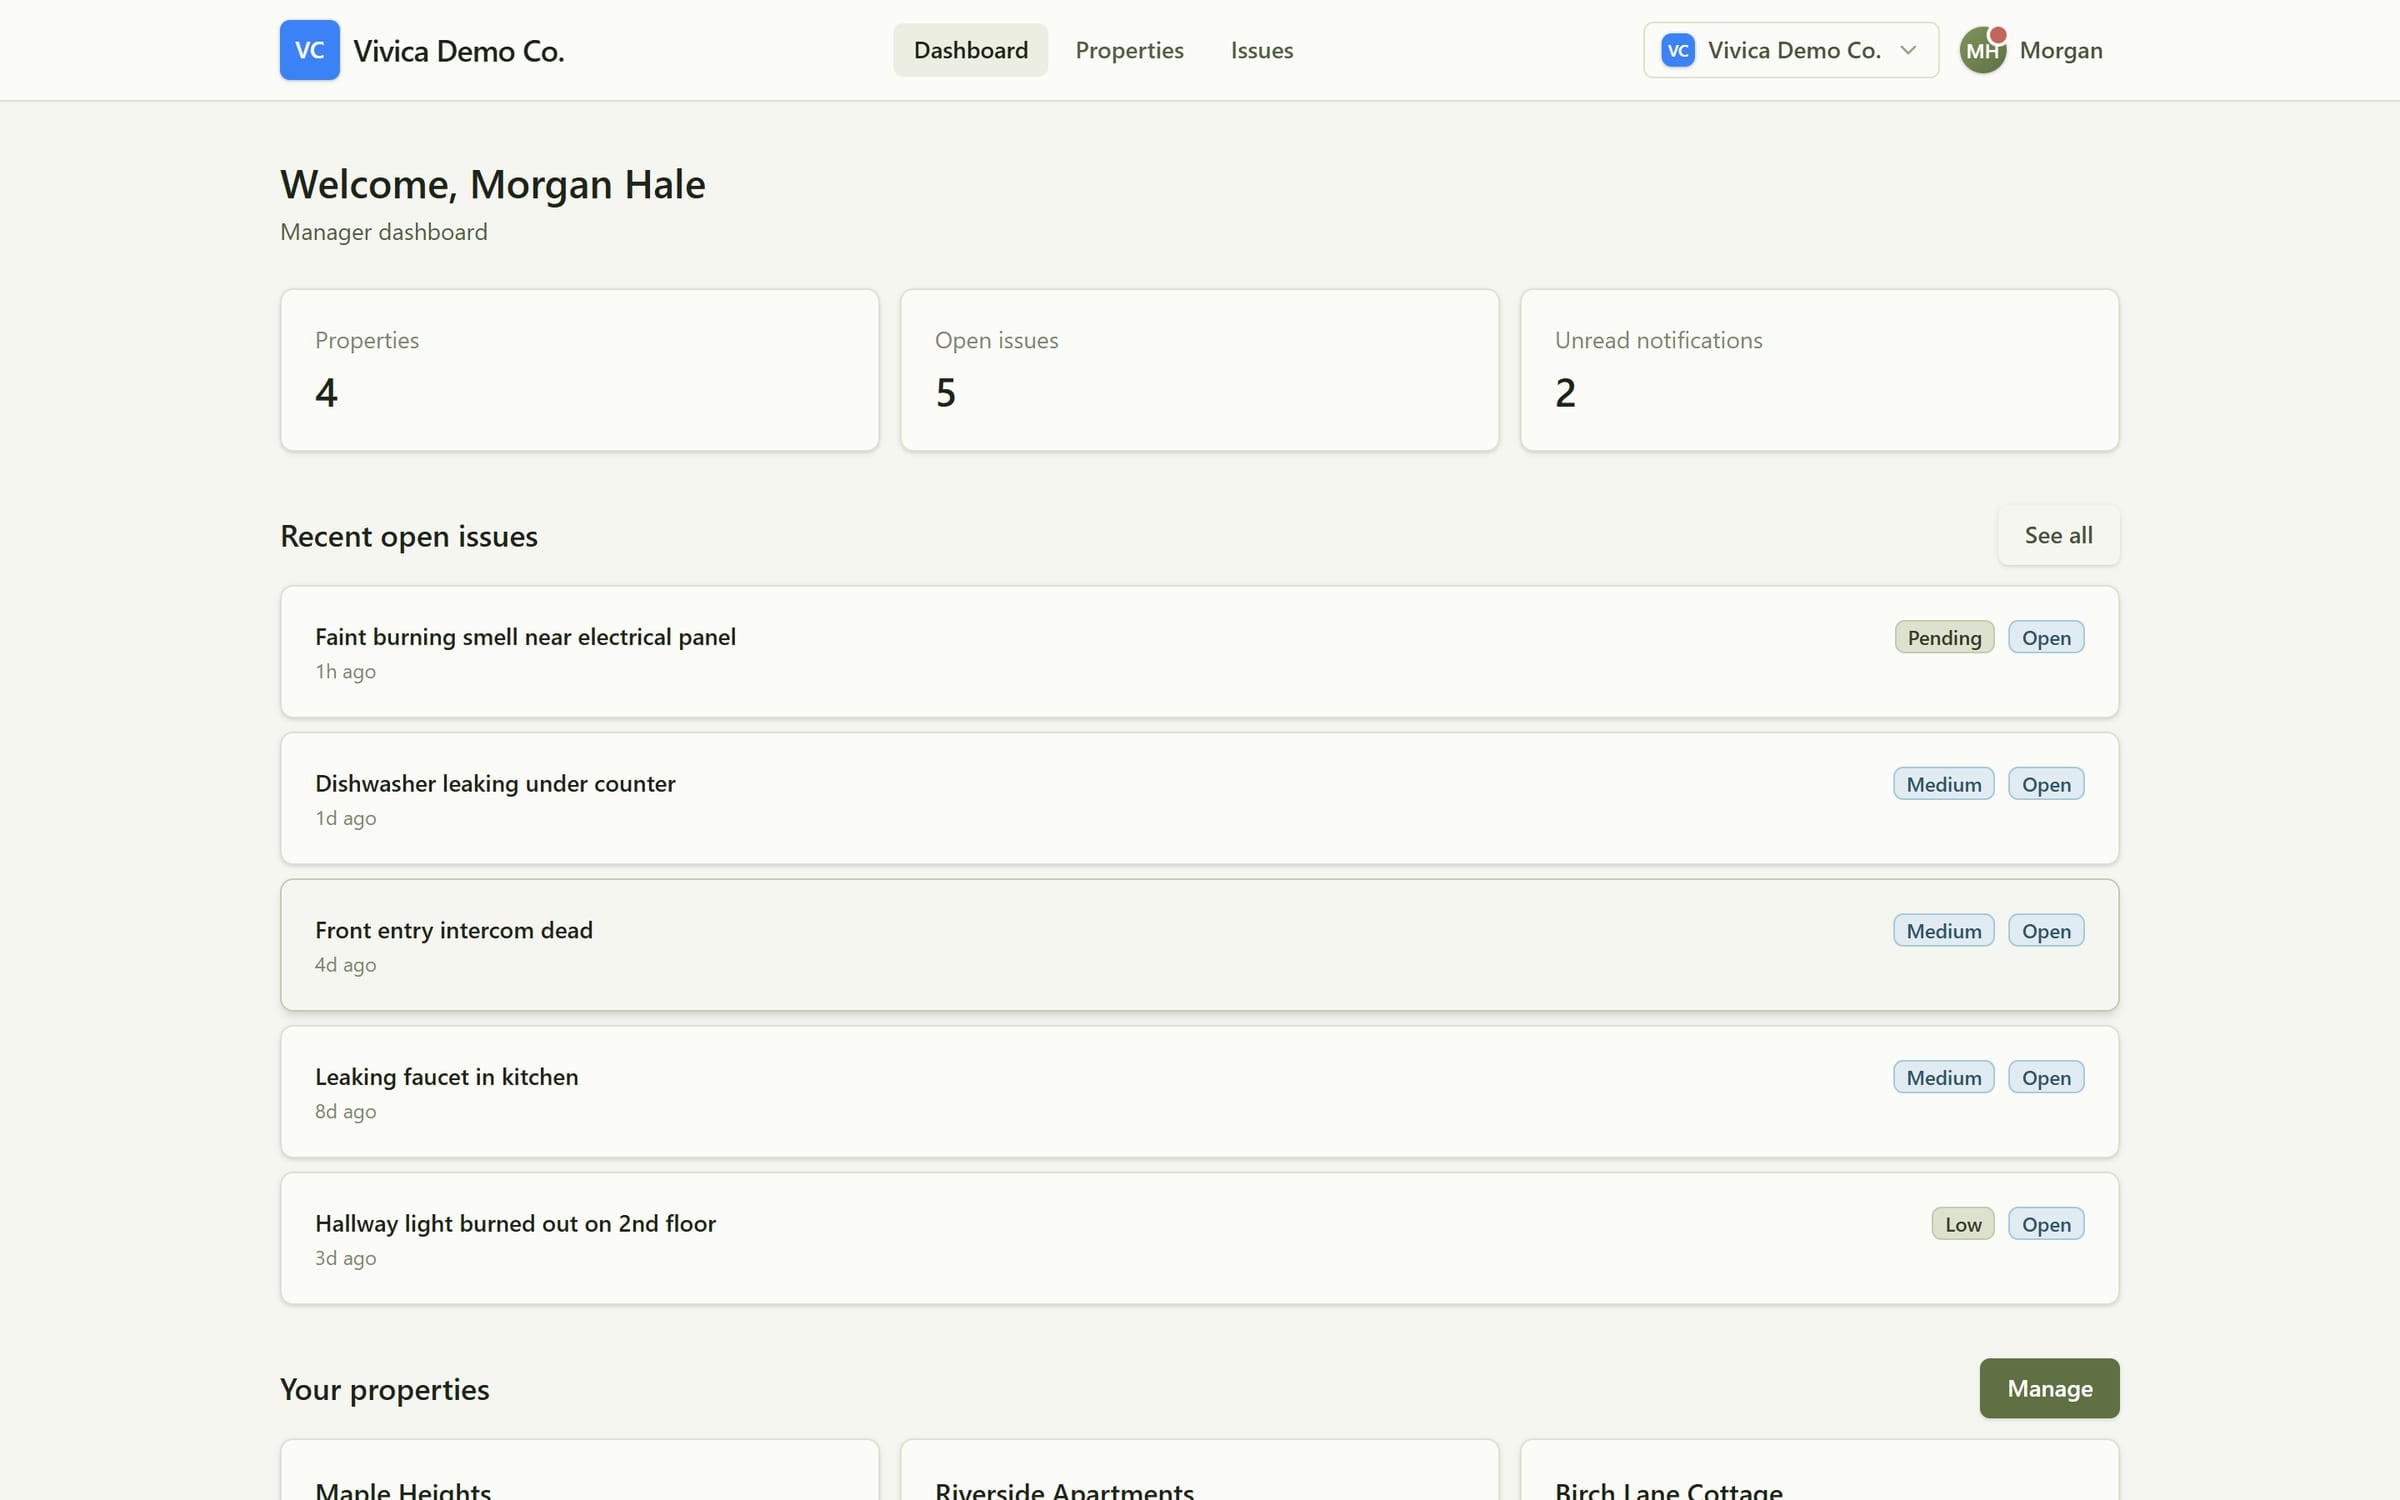Open the Birch Lane Cottage property card
This screenshot has height=1500, width=2400.
click(x=1819, y=1470)
